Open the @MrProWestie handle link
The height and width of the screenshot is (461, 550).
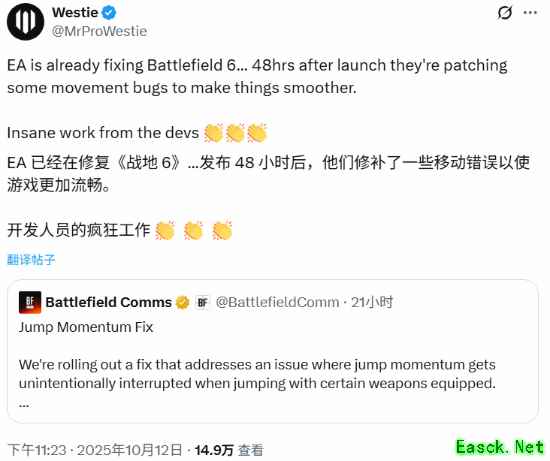click(99, 32)
